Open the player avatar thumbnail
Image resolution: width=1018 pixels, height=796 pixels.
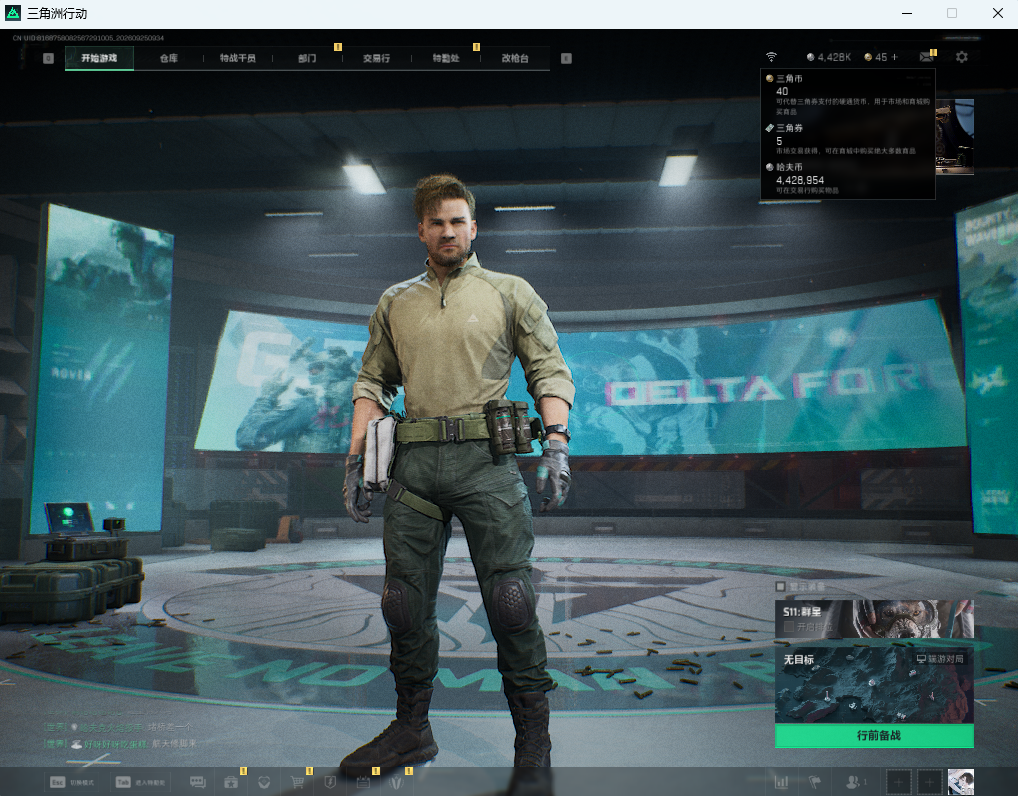(961, 782)
